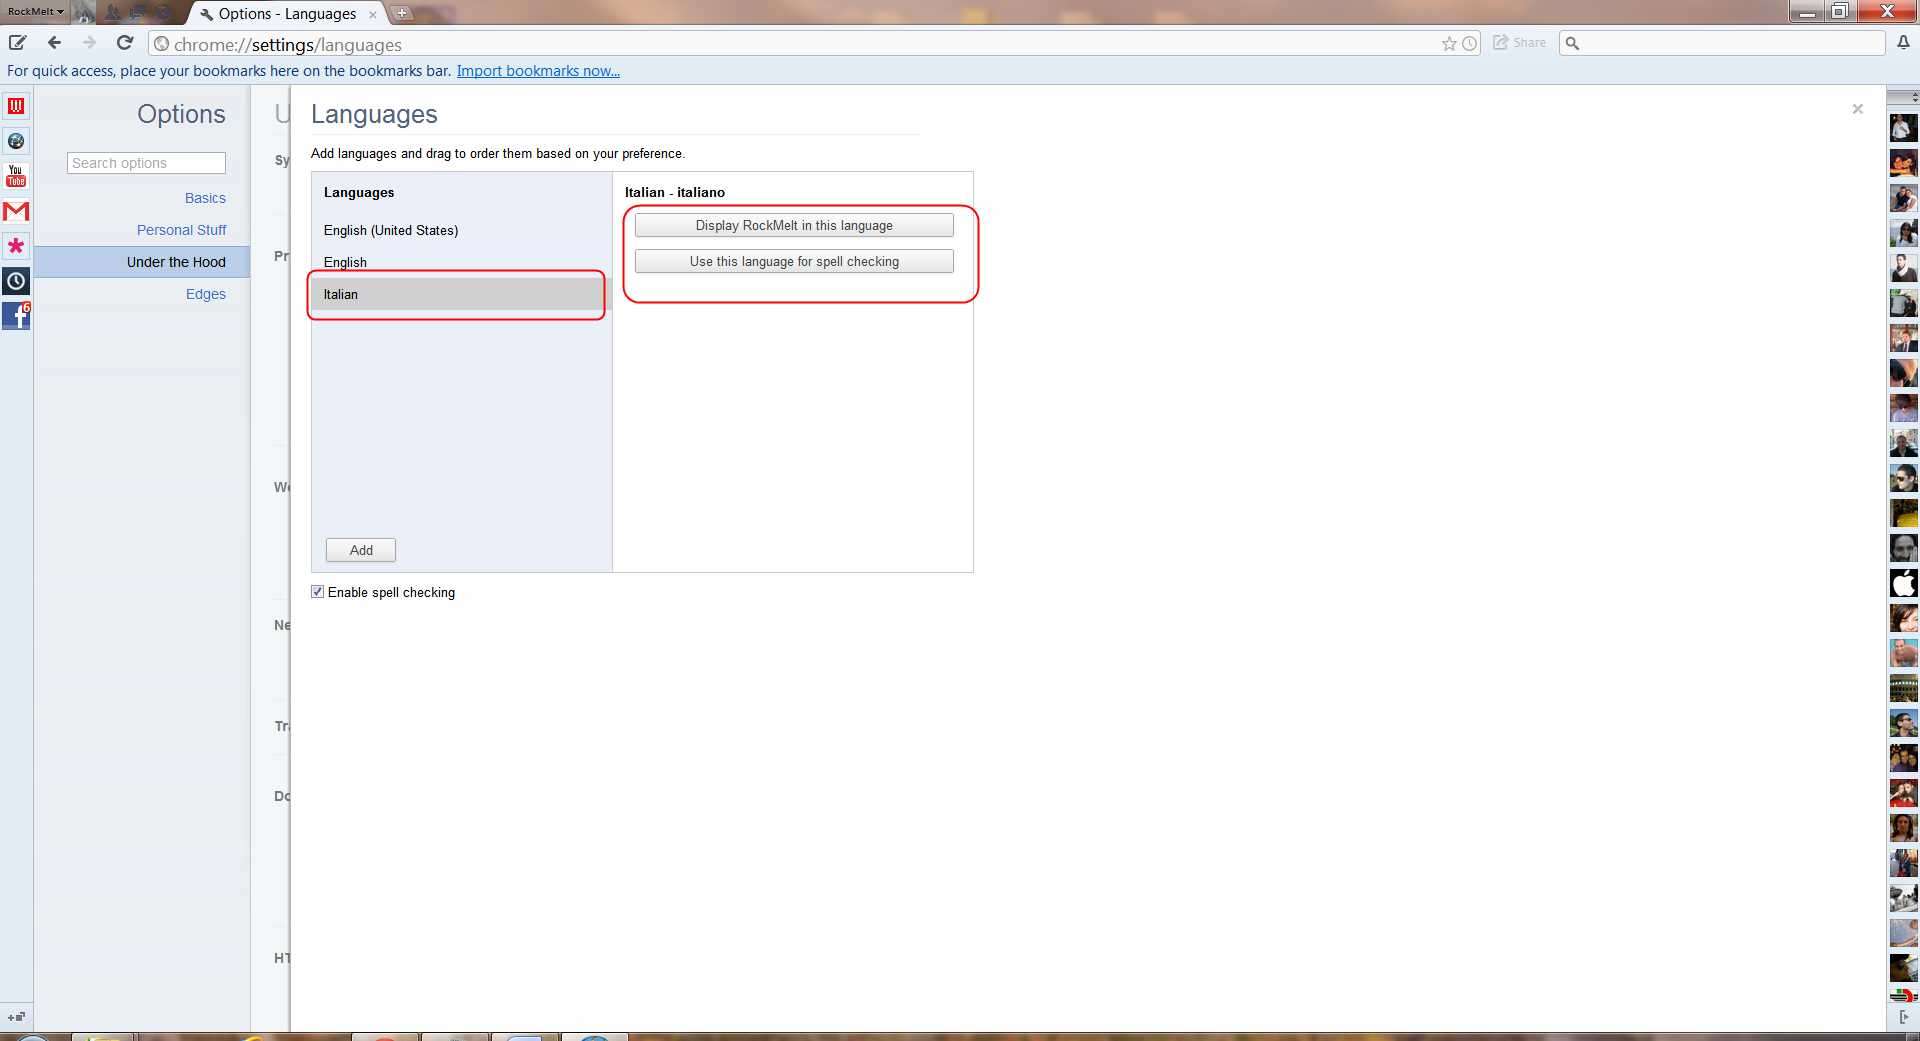The height and width of the screenshot is (1041, 1920).
Task: Open the clock app in left edge
Action: [x=16, y=281]
